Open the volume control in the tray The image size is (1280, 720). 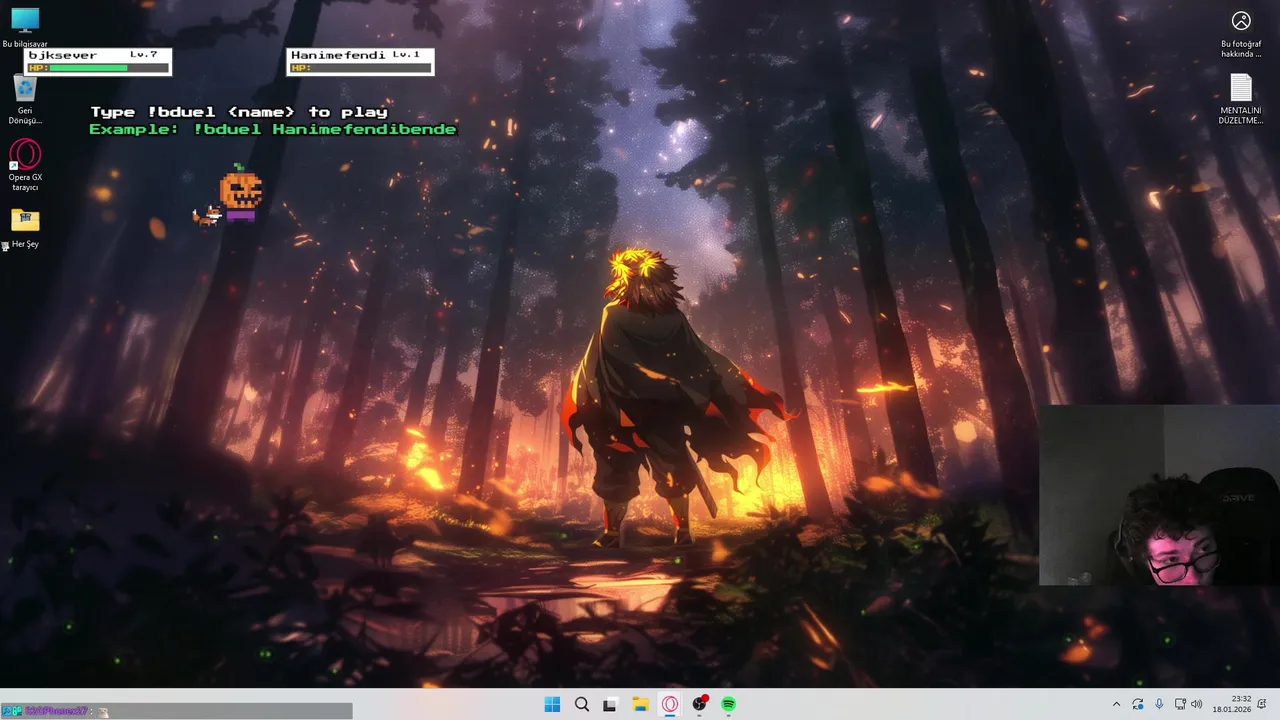point(1196,704)
